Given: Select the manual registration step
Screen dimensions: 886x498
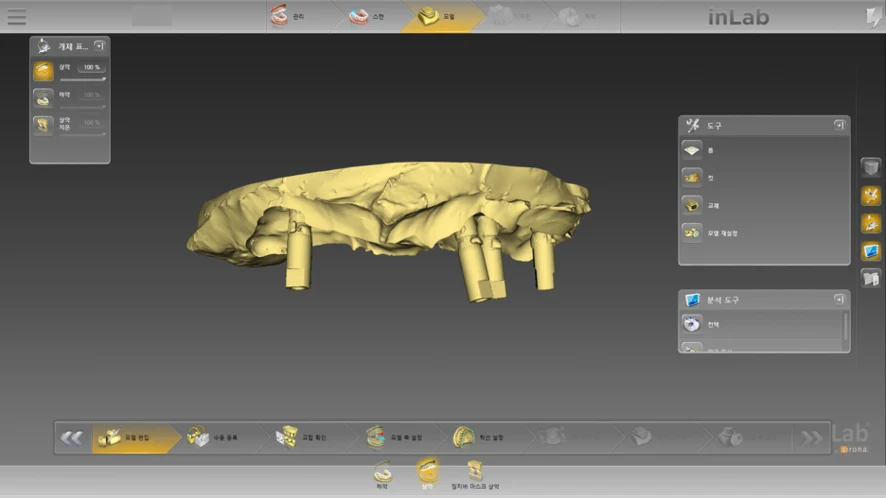Looking at the screenshot, I should tap(214, 438).
